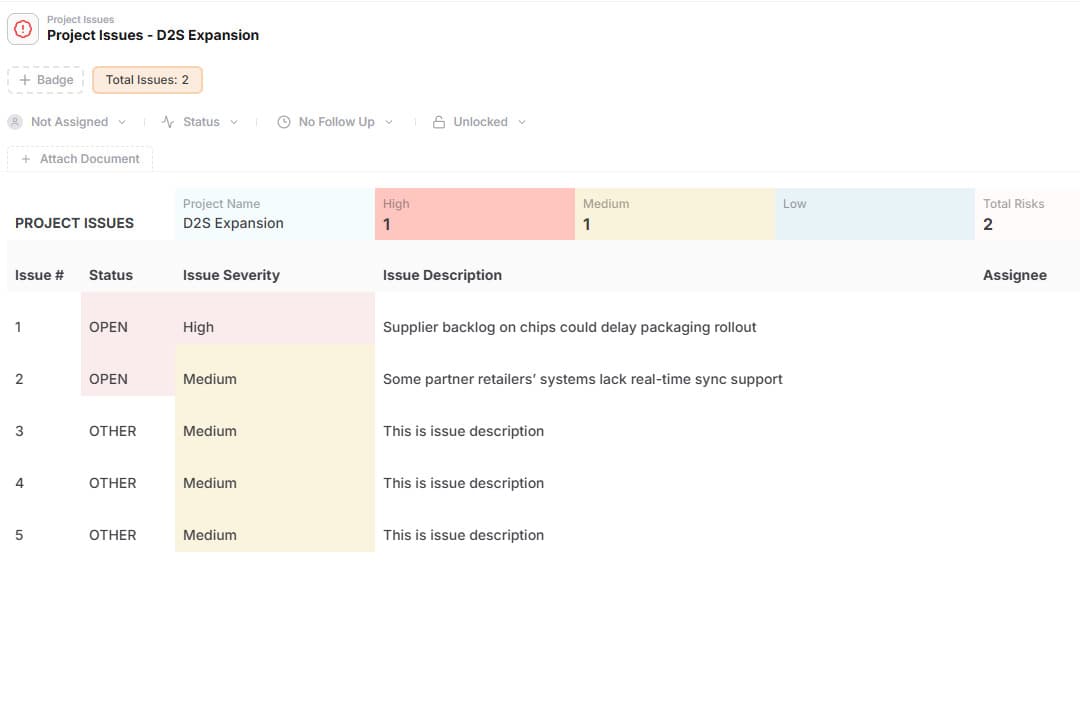Click the Issue # column header
The image size is (1080, 720).
point(39,275)
